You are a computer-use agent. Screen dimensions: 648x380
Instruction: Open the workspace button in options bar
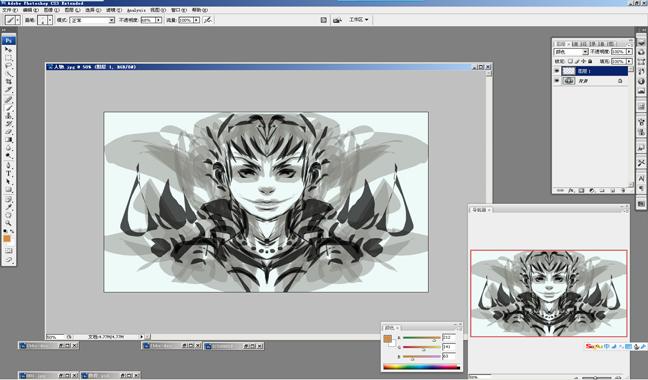click(x=358, y=19)
